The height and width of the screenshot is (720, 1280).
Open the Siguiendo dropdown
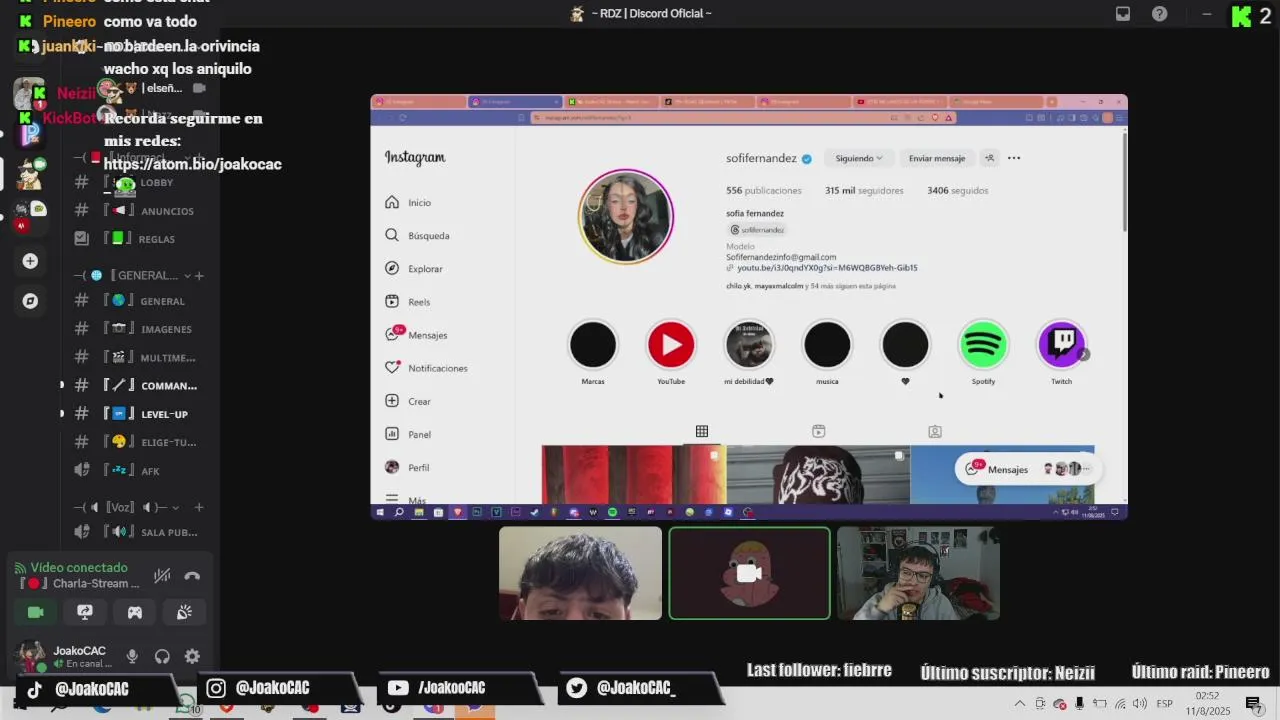point(859,158)
